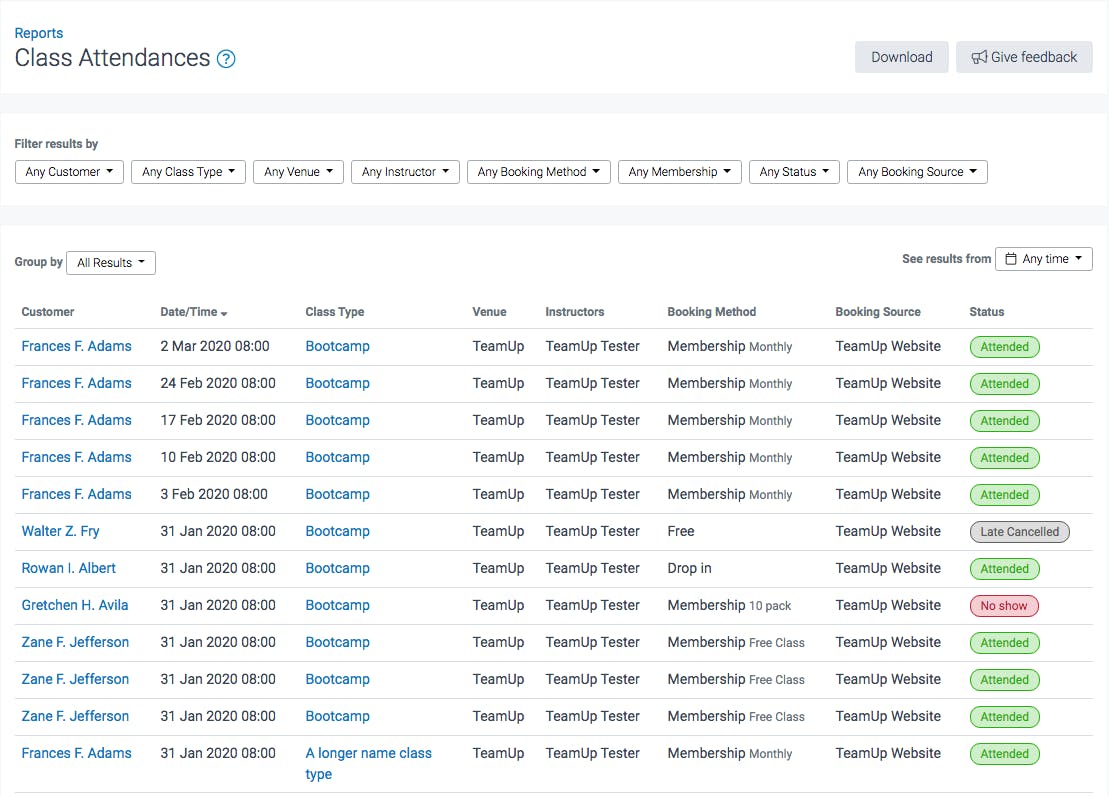1109x796 pixels.
Task: Open the Any Membership filter dropdown
Action: pos(679,171)
